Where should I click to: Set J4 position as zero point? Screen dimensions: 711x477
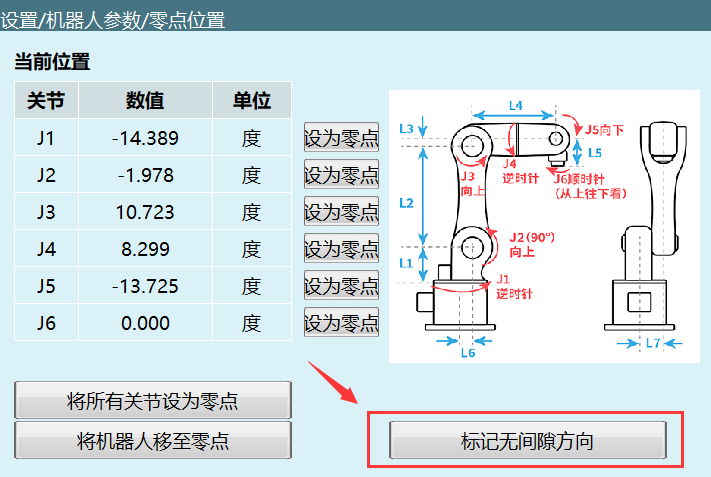[341, 249]
